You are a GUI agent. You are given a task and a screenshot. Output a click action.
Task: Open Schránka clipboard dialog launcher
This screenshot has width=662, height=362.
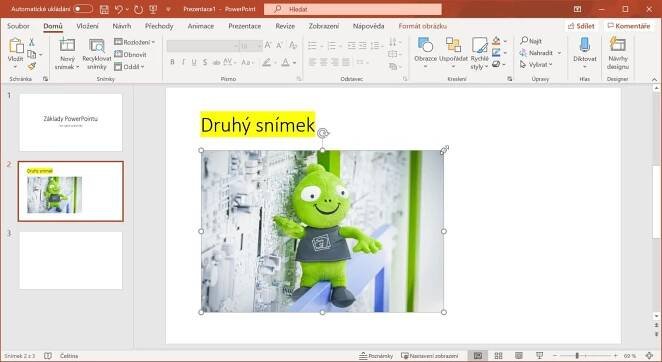[x=46, y=79]
